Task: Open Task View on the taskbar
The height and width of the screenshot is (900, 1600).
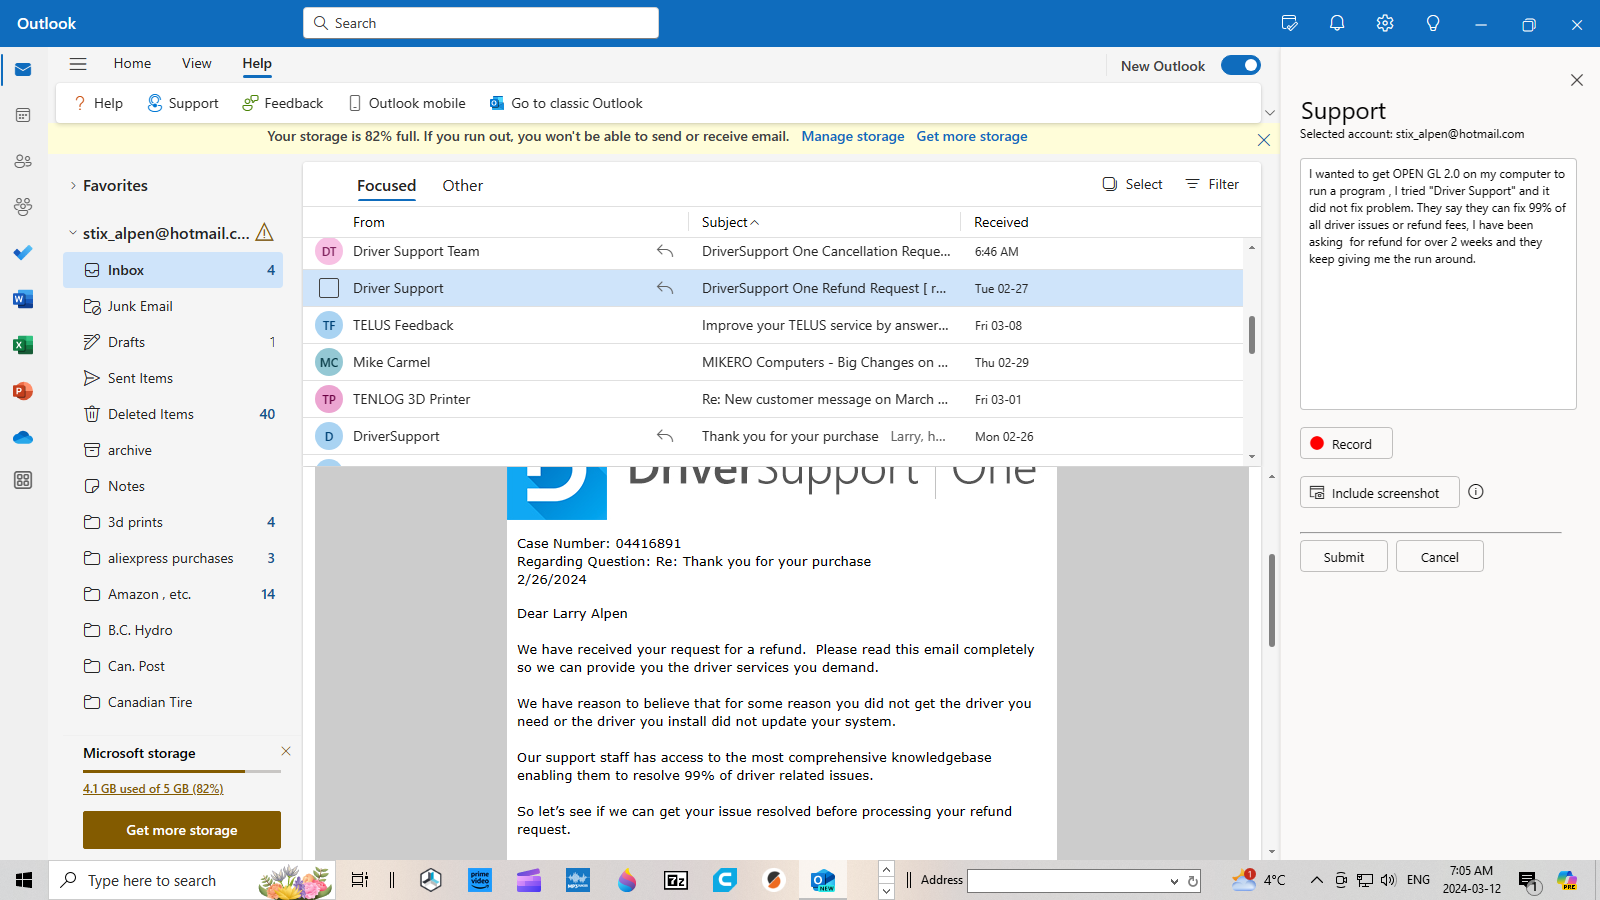Action: click(x=359, y=880)
